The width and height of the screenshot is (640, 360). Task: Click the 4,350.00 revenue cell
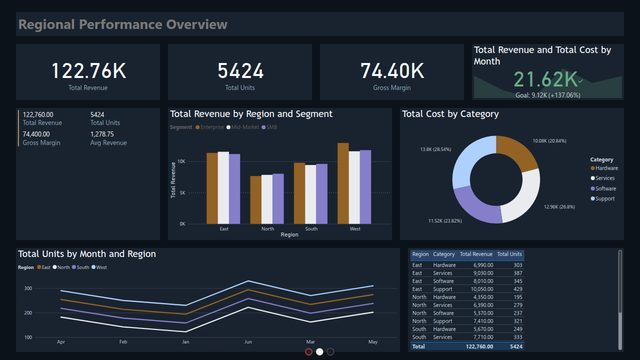483,297
